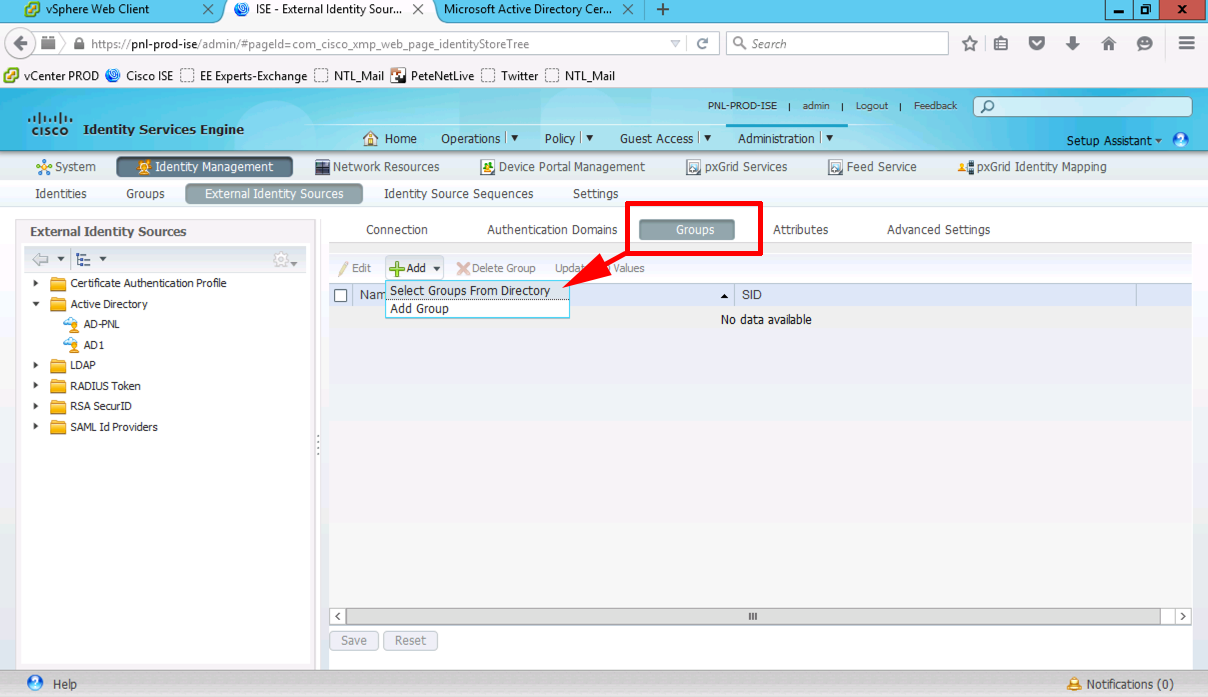Expand the RADIUS Token tree node

[x=37, y=386]
